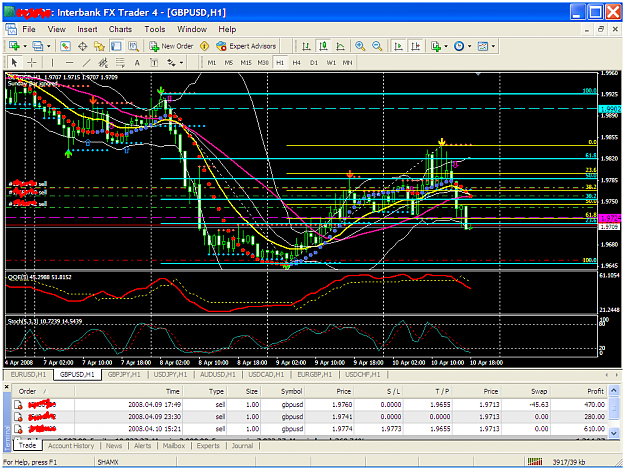Click the Indicators add icon
This screenshot has height=470, width=625.
[436, 46]
